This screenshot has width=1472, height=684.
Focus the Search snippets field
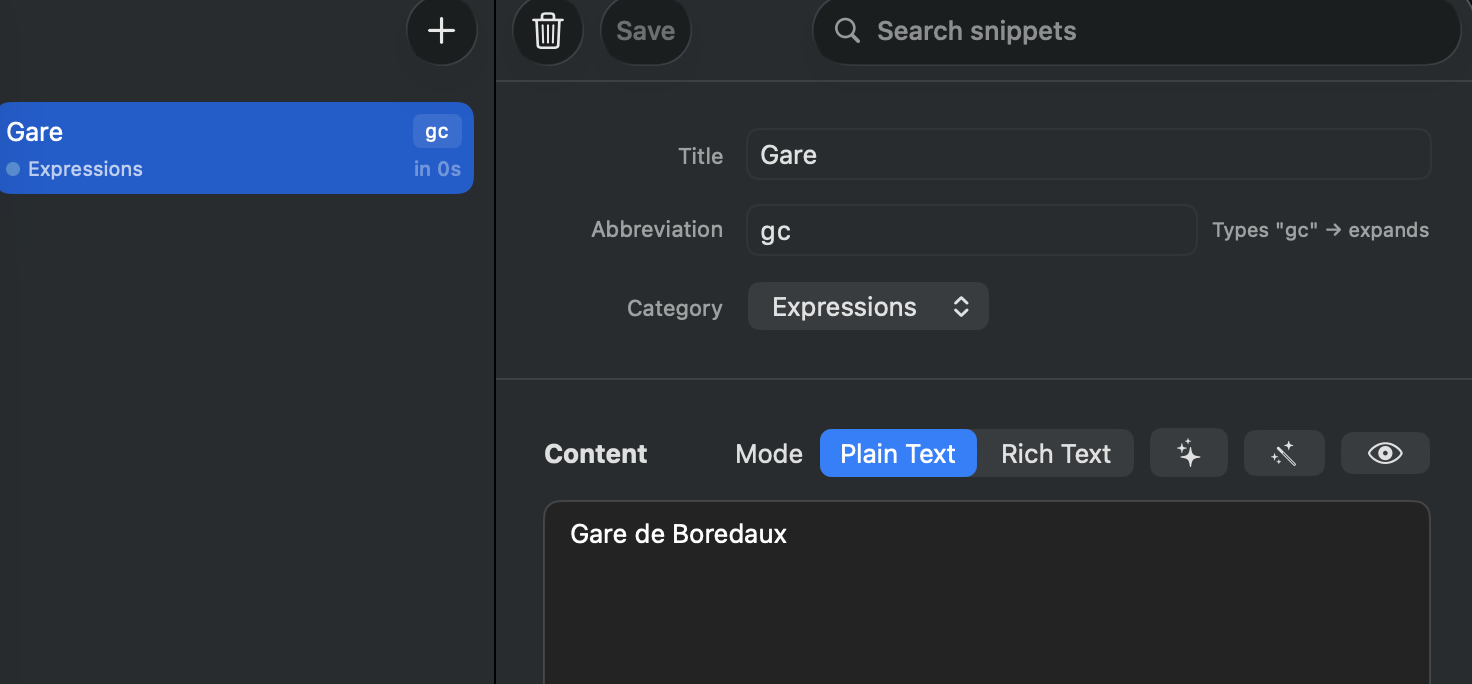point(1137,31)
